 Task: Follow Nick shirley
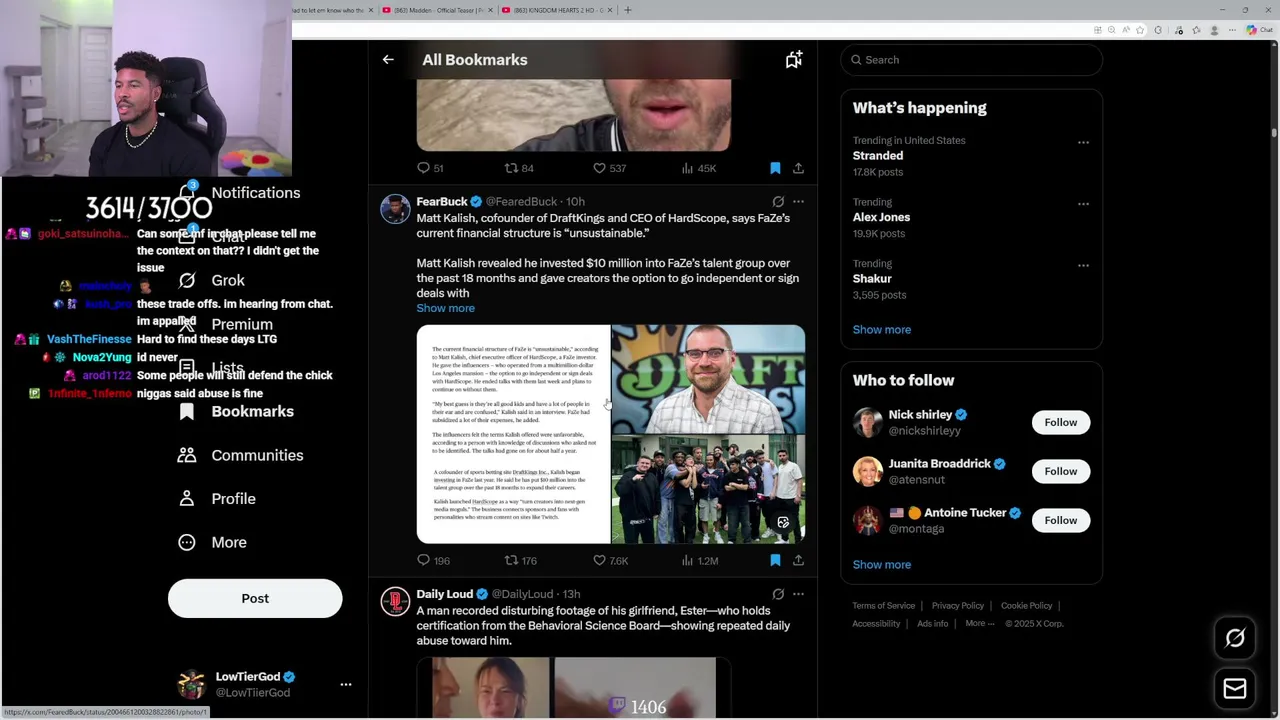(1060, 422)
